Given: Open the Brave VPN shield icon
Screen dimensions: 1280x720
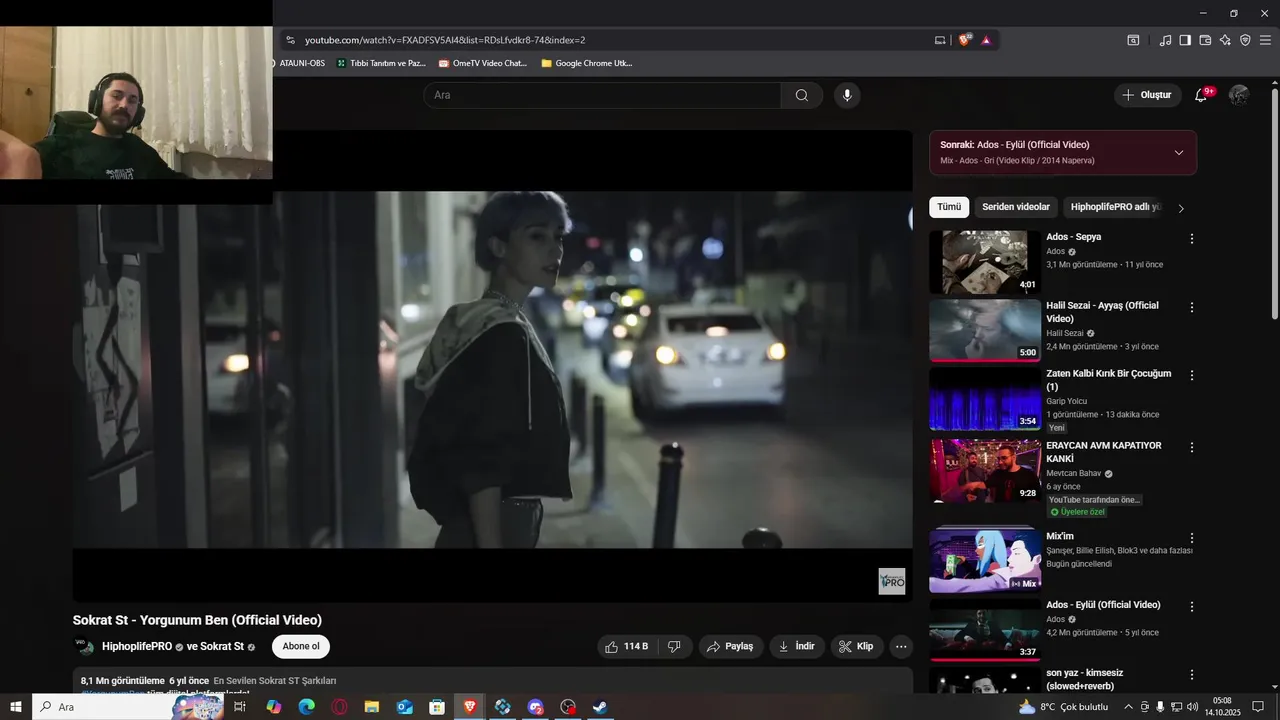Looking at the screenshot, I should pyautogui.click(x=1245, y=40).
